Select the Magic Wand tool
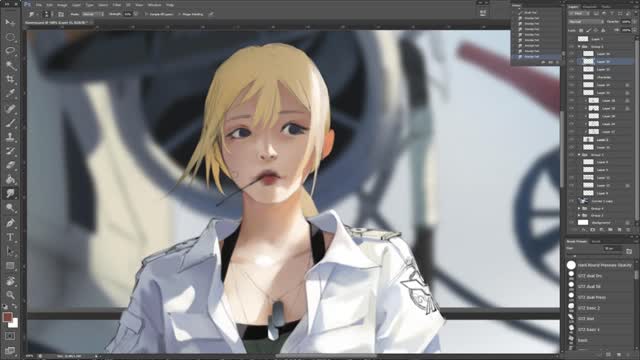 pos(10,65)
